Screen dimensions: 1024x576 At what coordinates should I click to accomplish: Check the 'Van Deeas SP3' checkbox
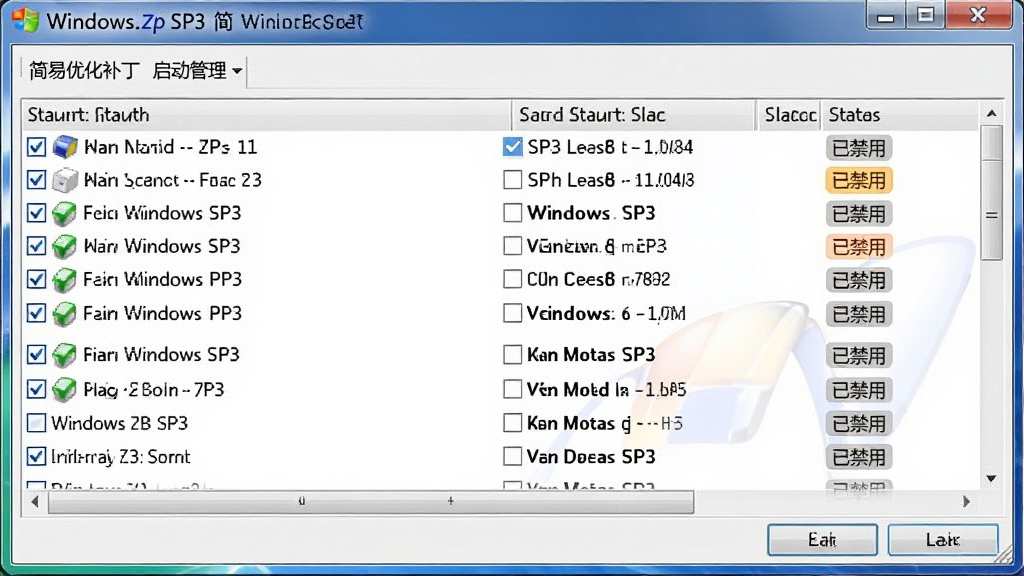[x=513, y=456]
